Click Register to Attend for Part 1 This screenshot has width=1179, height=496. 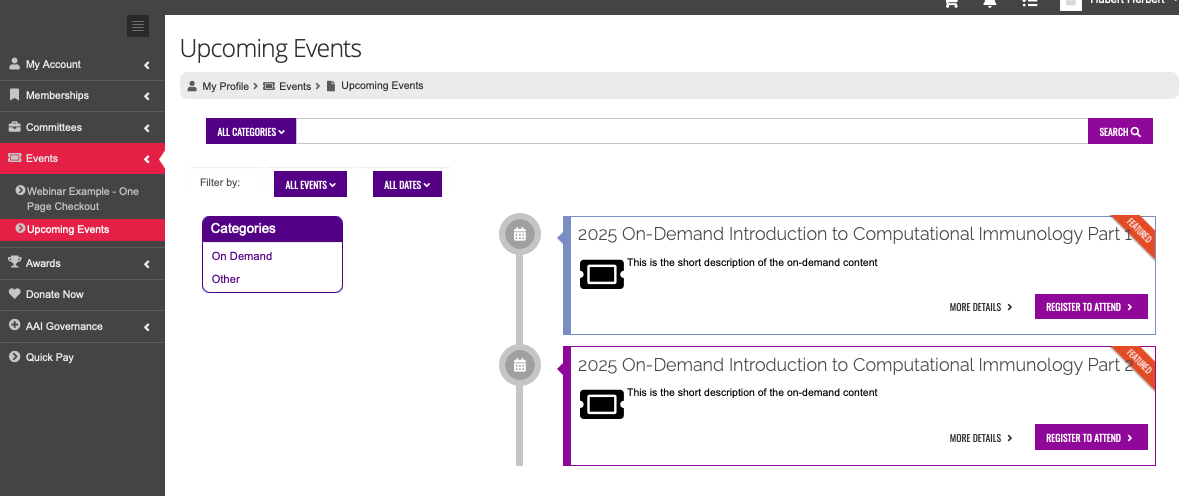point(1090,307)
